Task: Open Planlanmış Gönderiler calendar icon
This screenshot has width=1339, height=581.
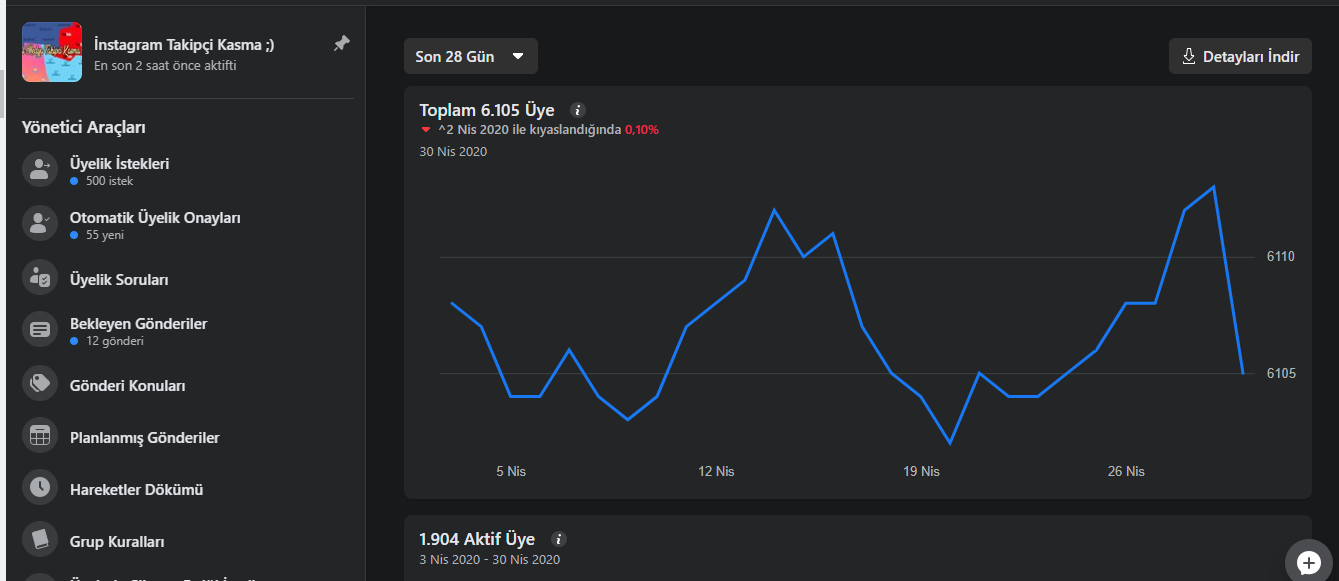Action: (40, 436)
